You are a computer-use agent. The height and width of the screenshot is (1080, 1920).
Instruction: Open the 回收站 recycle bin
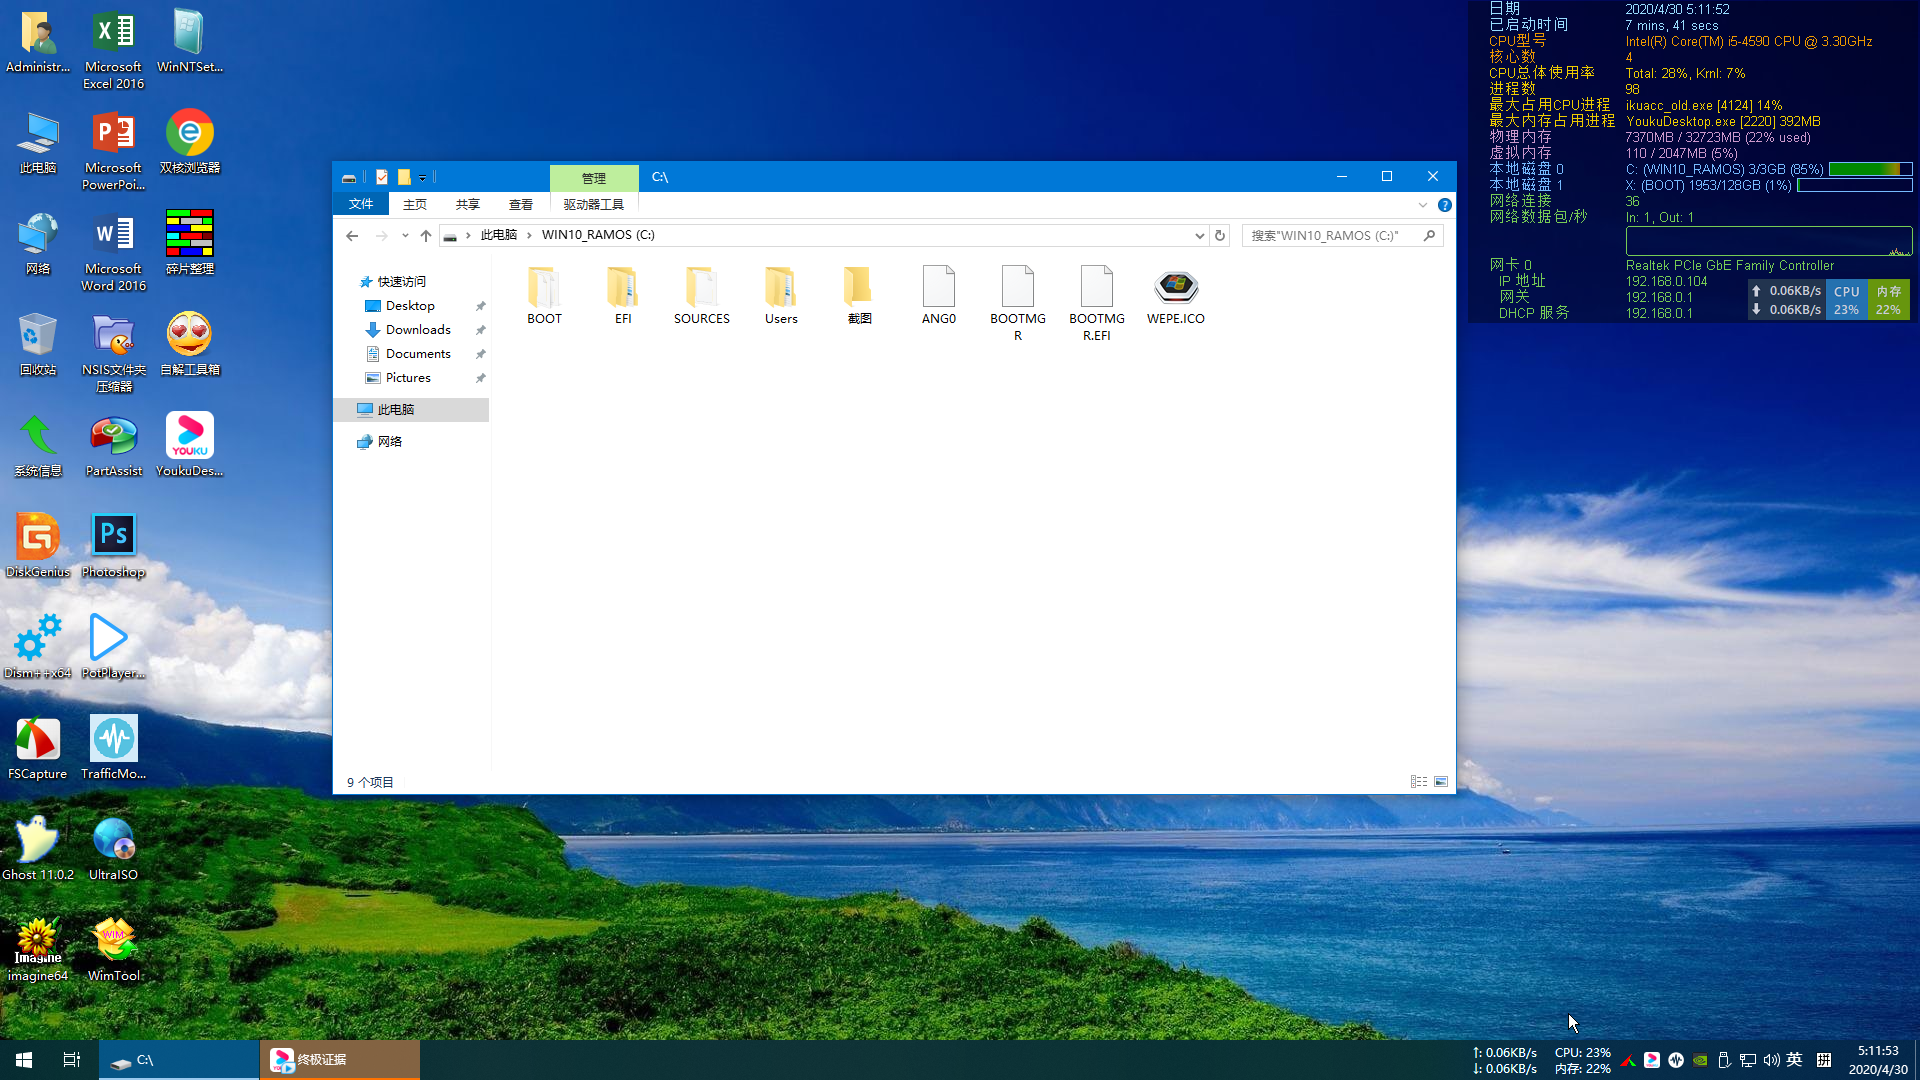coord(38,344)
